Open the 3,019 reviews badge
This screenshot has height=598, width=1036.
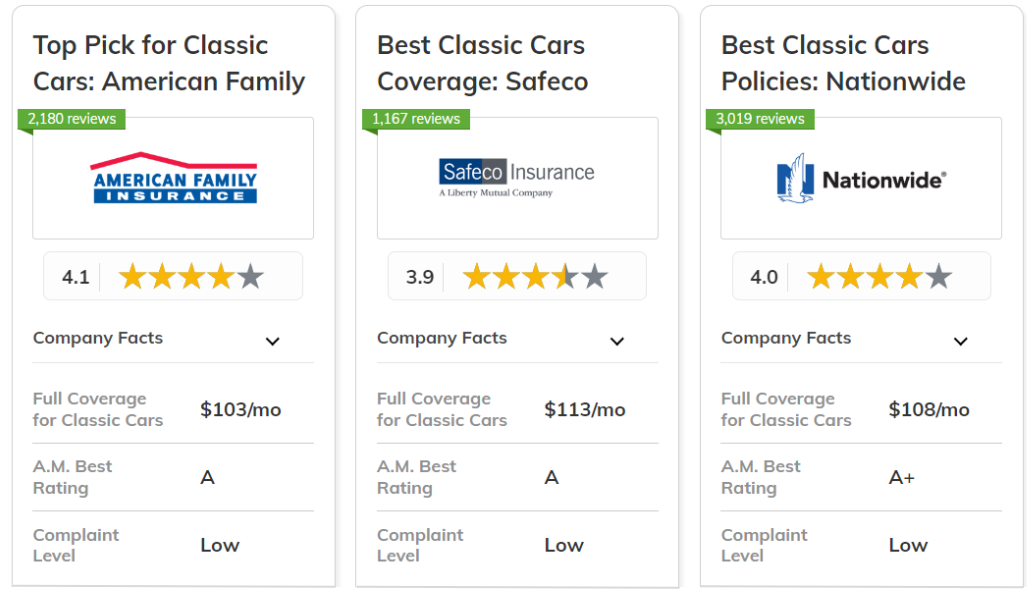coord(760,119)
